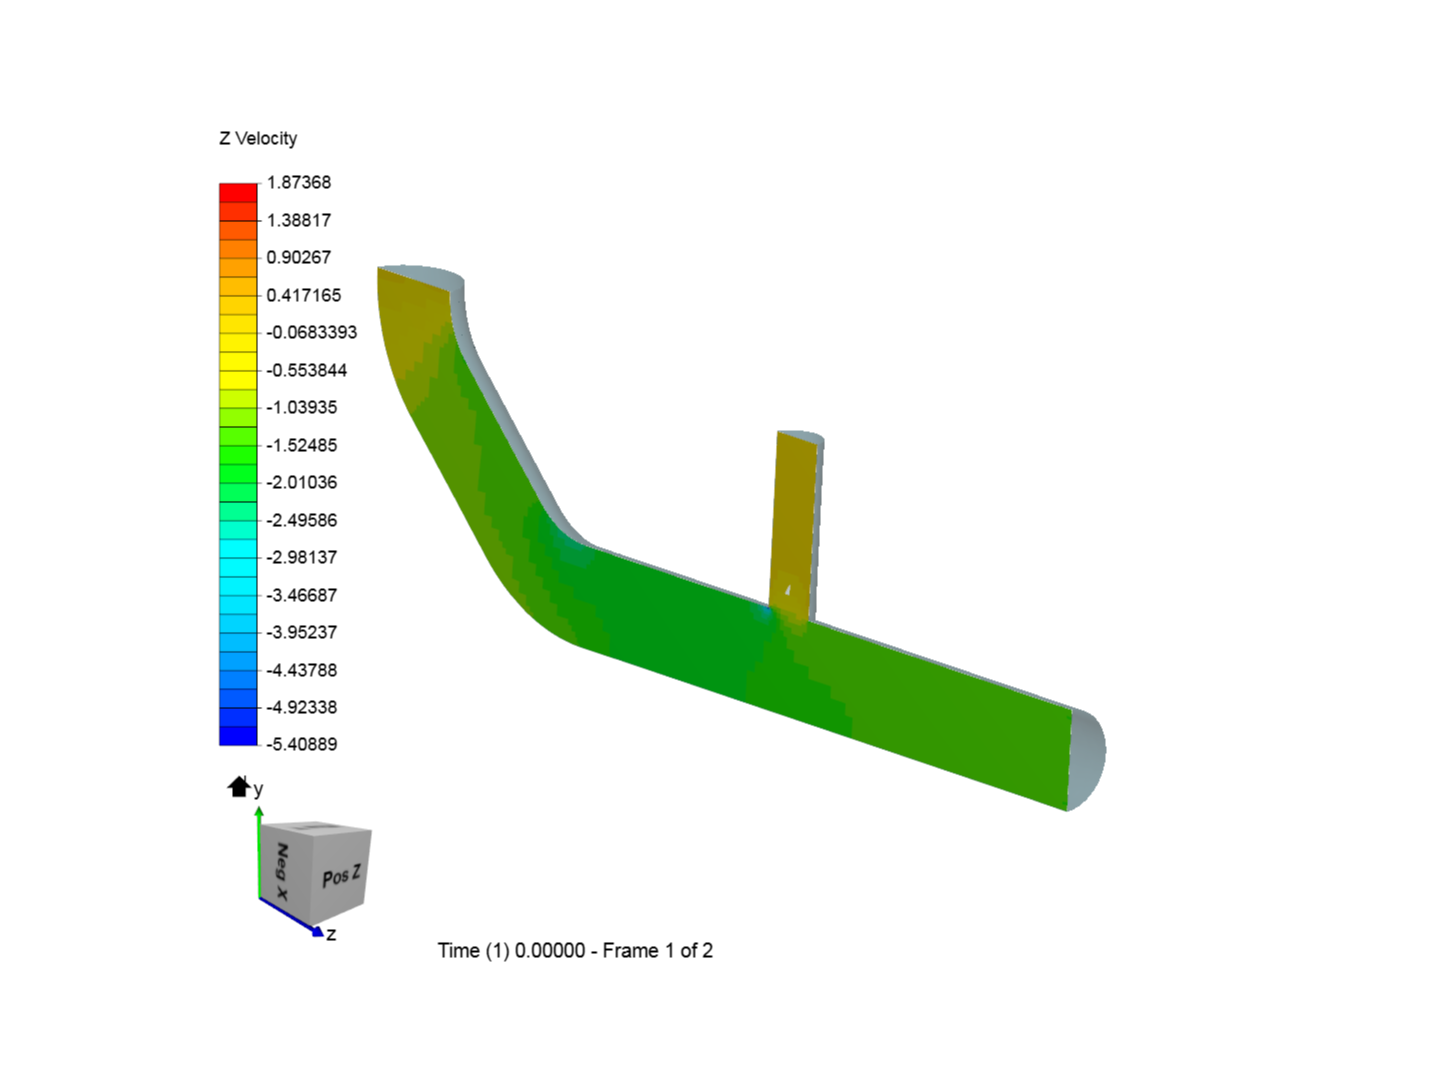Click the dark blue bottom band of the legend
Image resolution: width=1440 pixels, height=1080 pixels.
click(x=238, y=736)
